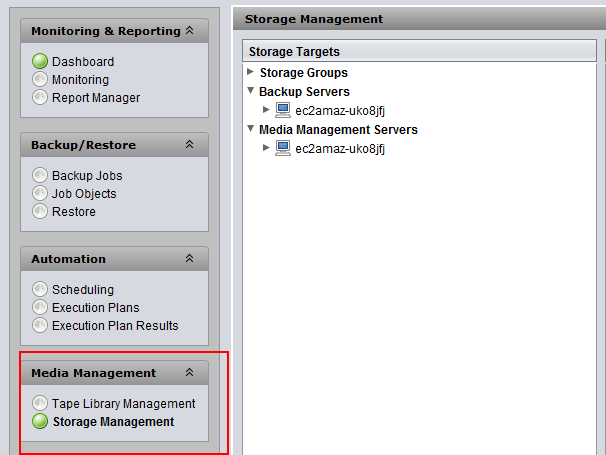The image size is (606, 455).
Task: Collapse the Backup/Restore panel chevron
Action: pyautogui.click(x=189, y=145)
